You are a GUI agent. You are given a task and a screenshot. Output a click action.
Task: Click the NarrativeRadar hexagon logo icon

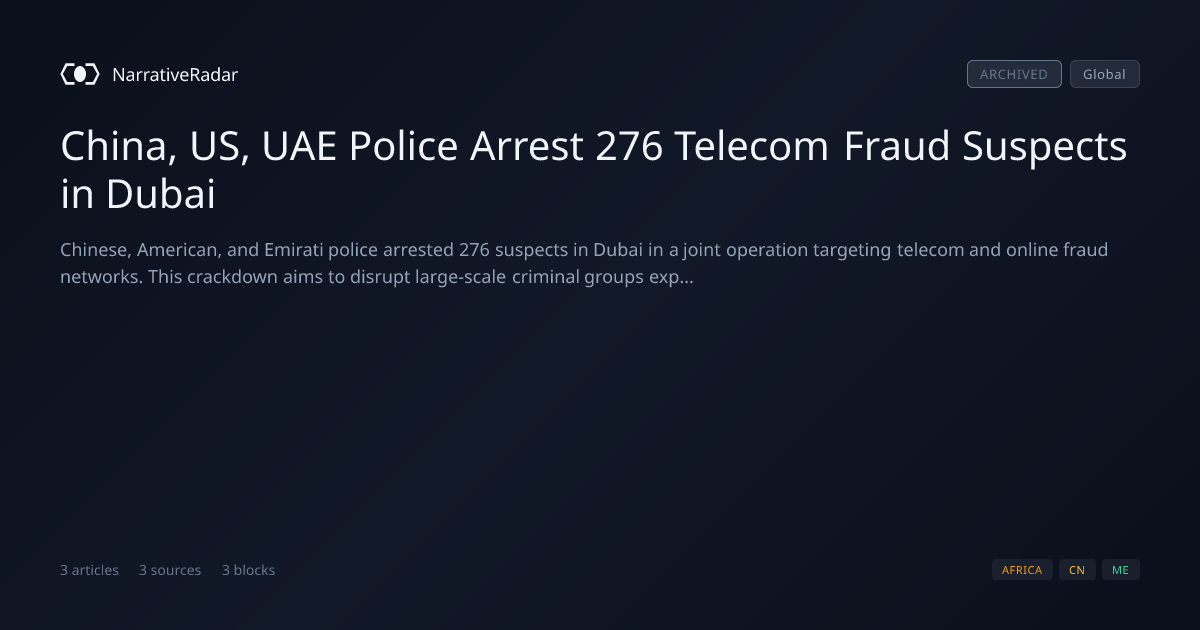[x=80, y=74]
